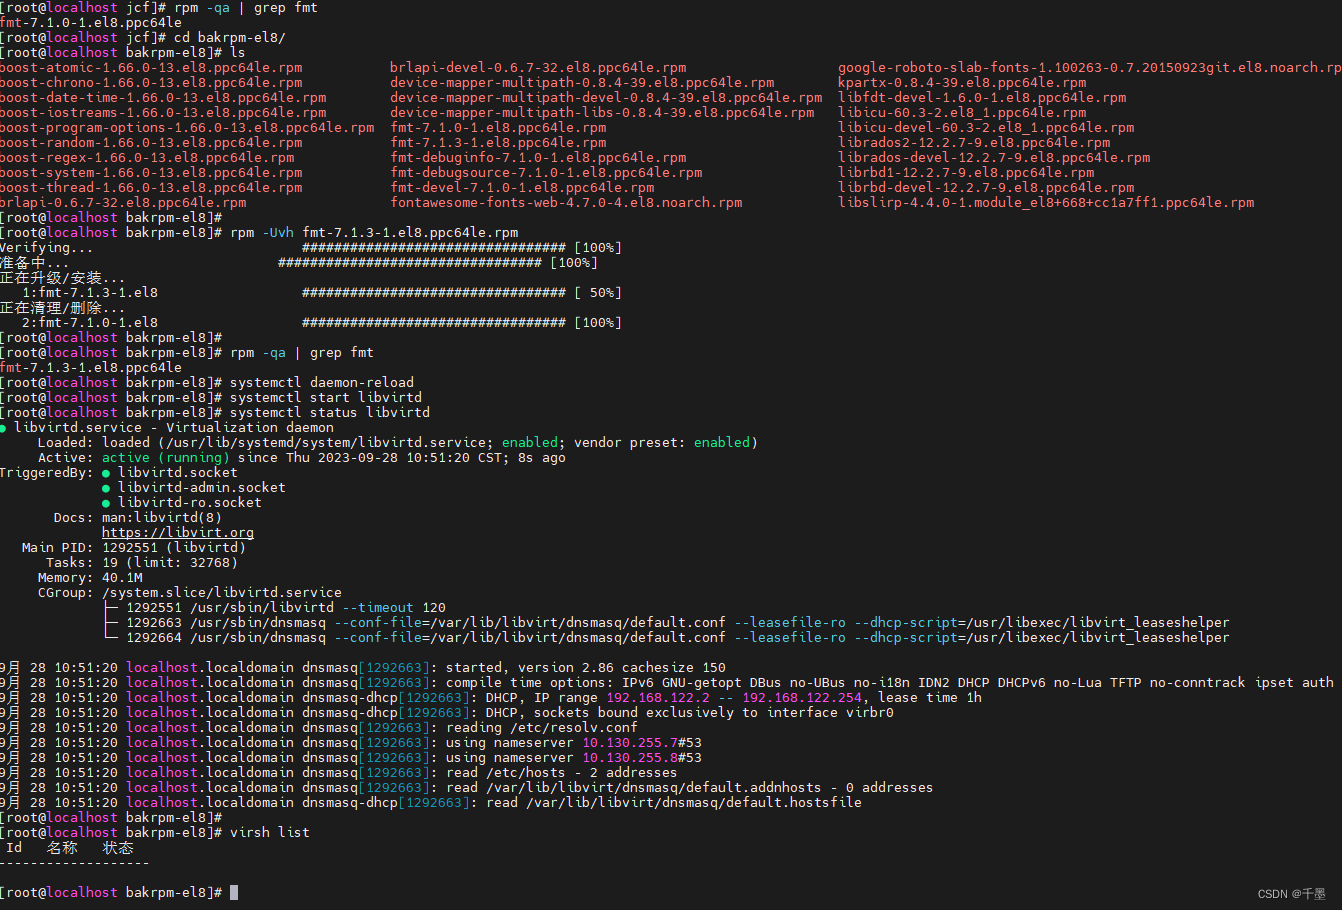This screenshot has width=1342, height=910.
Task: Click boost-regex-1.66.0-13.el8.ppc64le.rpm file name
Action: (147, 158)
